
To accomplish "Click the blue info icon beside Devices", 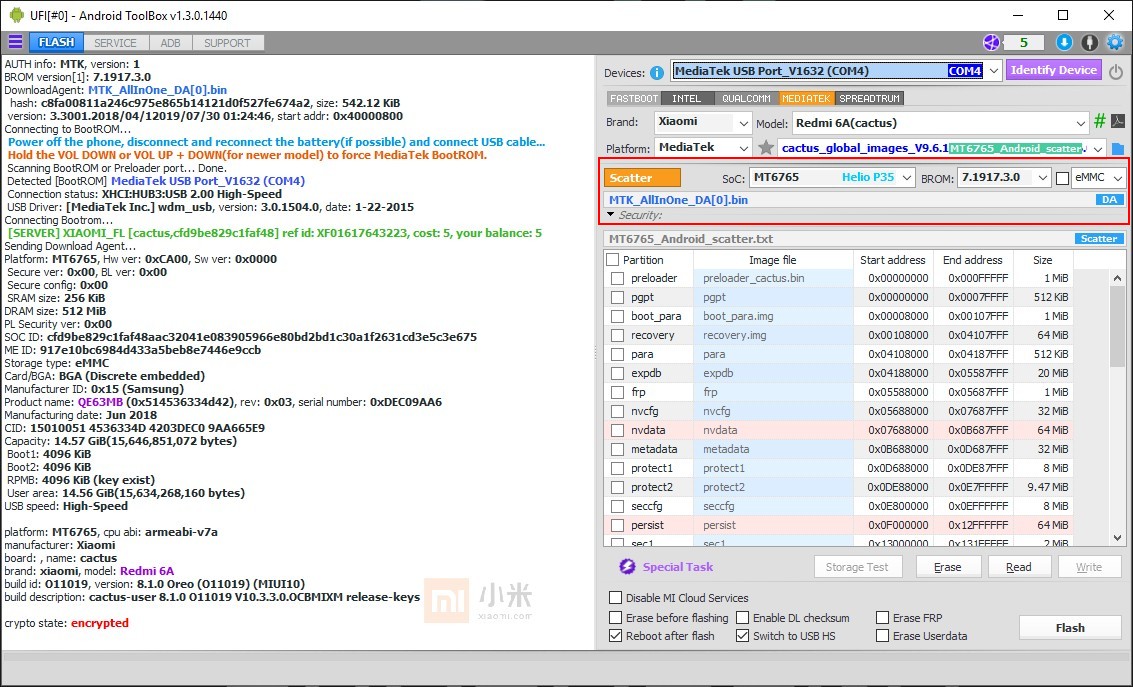I will [657, 73].
